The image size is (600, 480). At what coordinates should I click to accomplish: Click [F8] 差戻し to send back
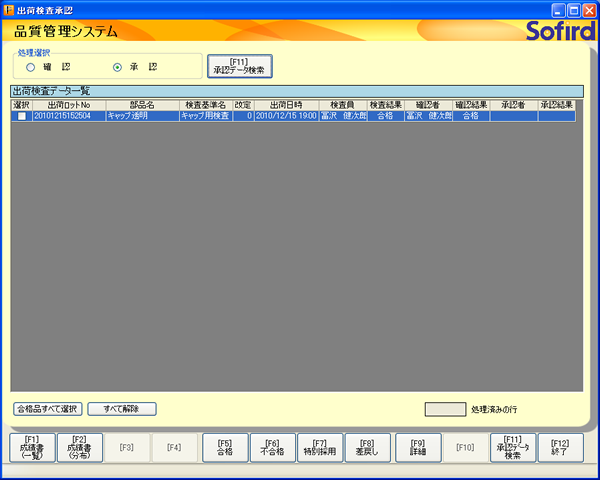tap(367, 446)
